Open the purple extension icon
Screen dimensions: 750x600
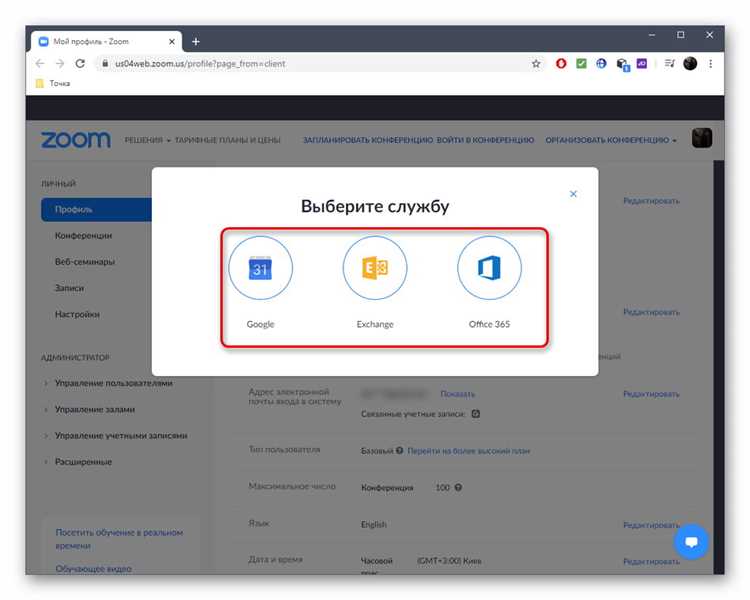642,63
